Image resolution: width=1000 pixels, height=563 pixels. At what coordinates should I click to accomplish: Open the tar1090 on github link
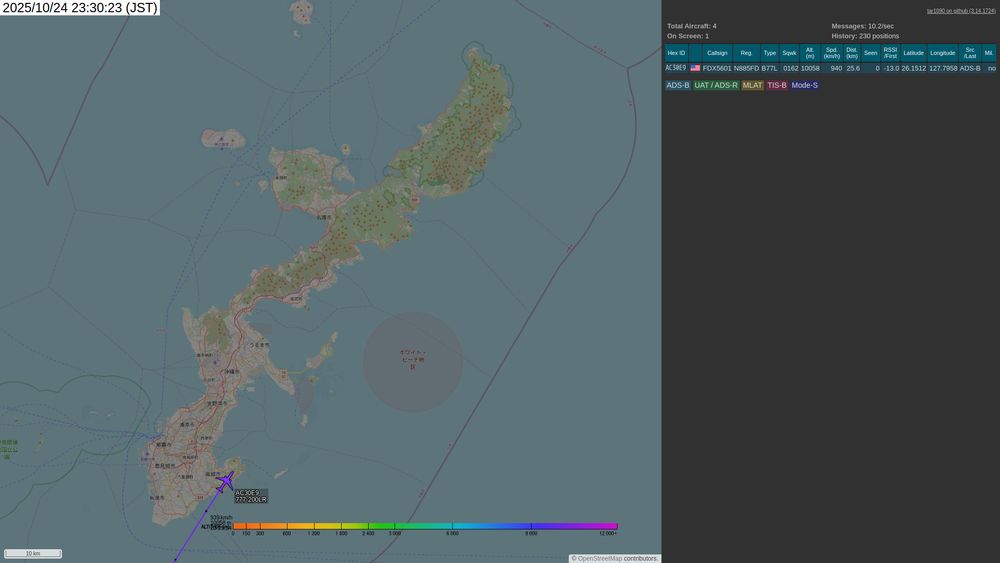coord(960,11)
